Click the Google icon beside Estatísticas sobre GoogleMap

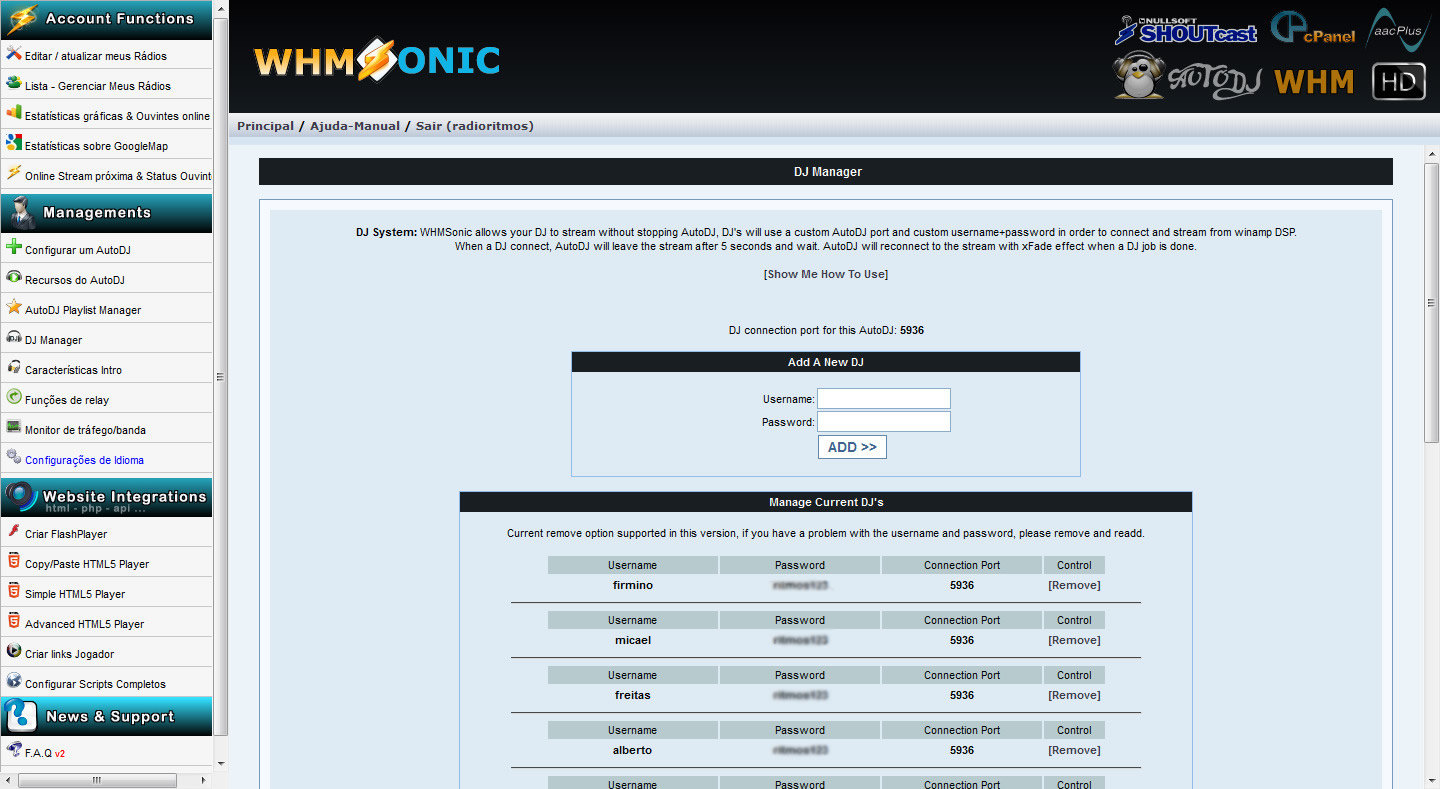click(x=13, y=143)
